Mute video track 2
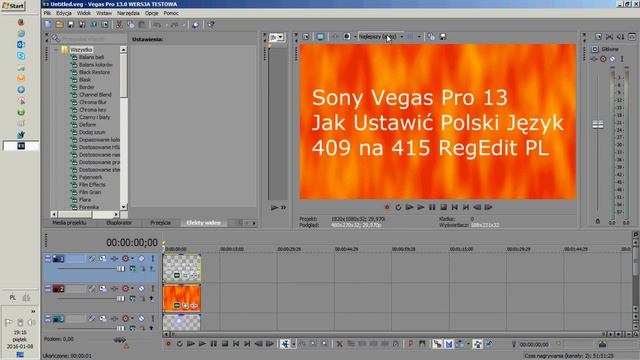This screenshot has height=360, width=640. [141, 289]
